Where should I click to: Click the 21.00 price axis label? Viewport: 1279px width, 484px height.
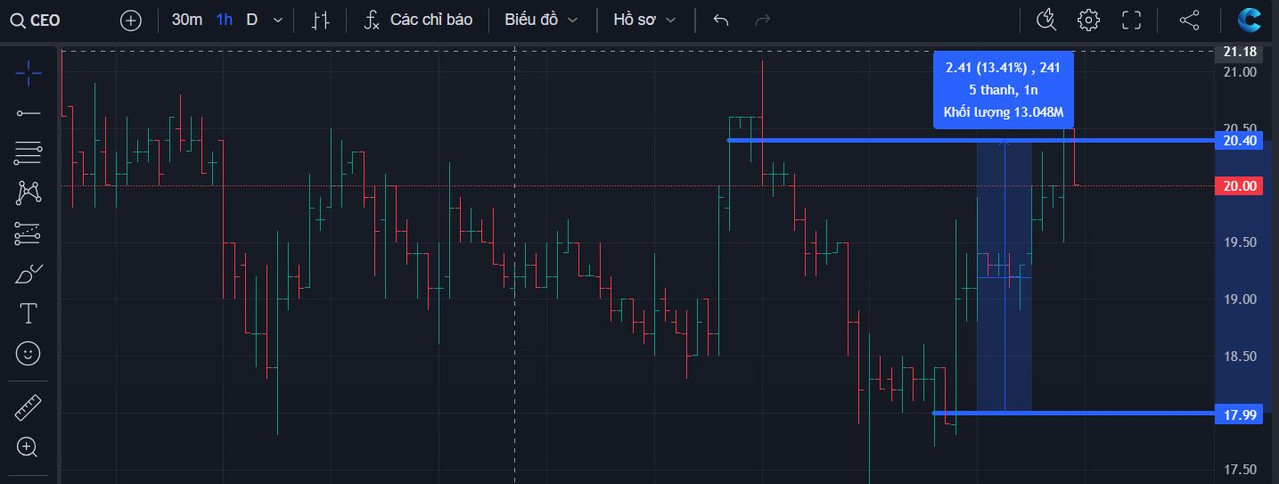click(x=1240, y=72)
